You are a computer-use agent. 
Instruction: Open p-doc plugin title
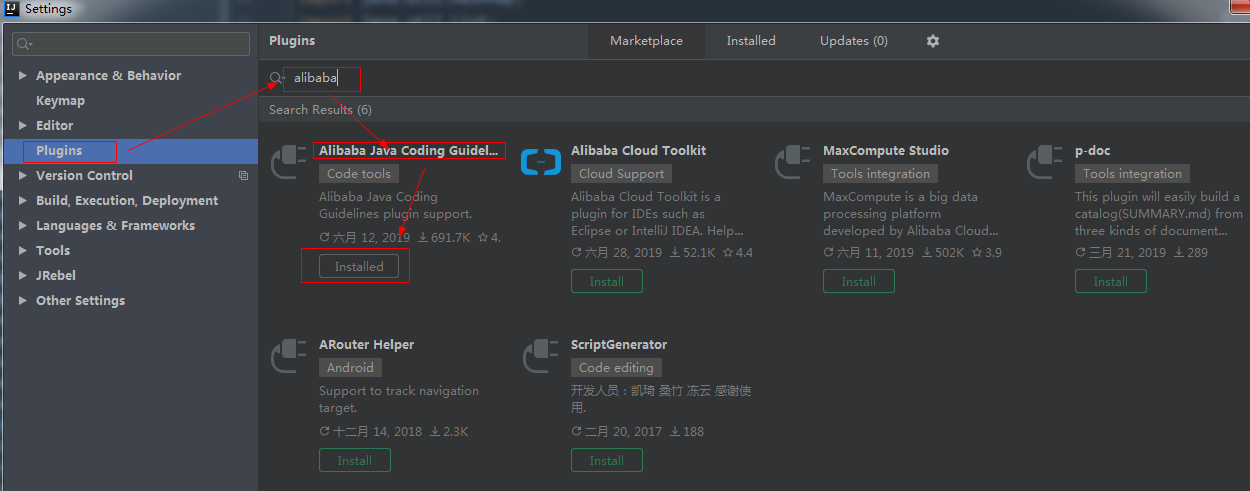pos(1092,151)
